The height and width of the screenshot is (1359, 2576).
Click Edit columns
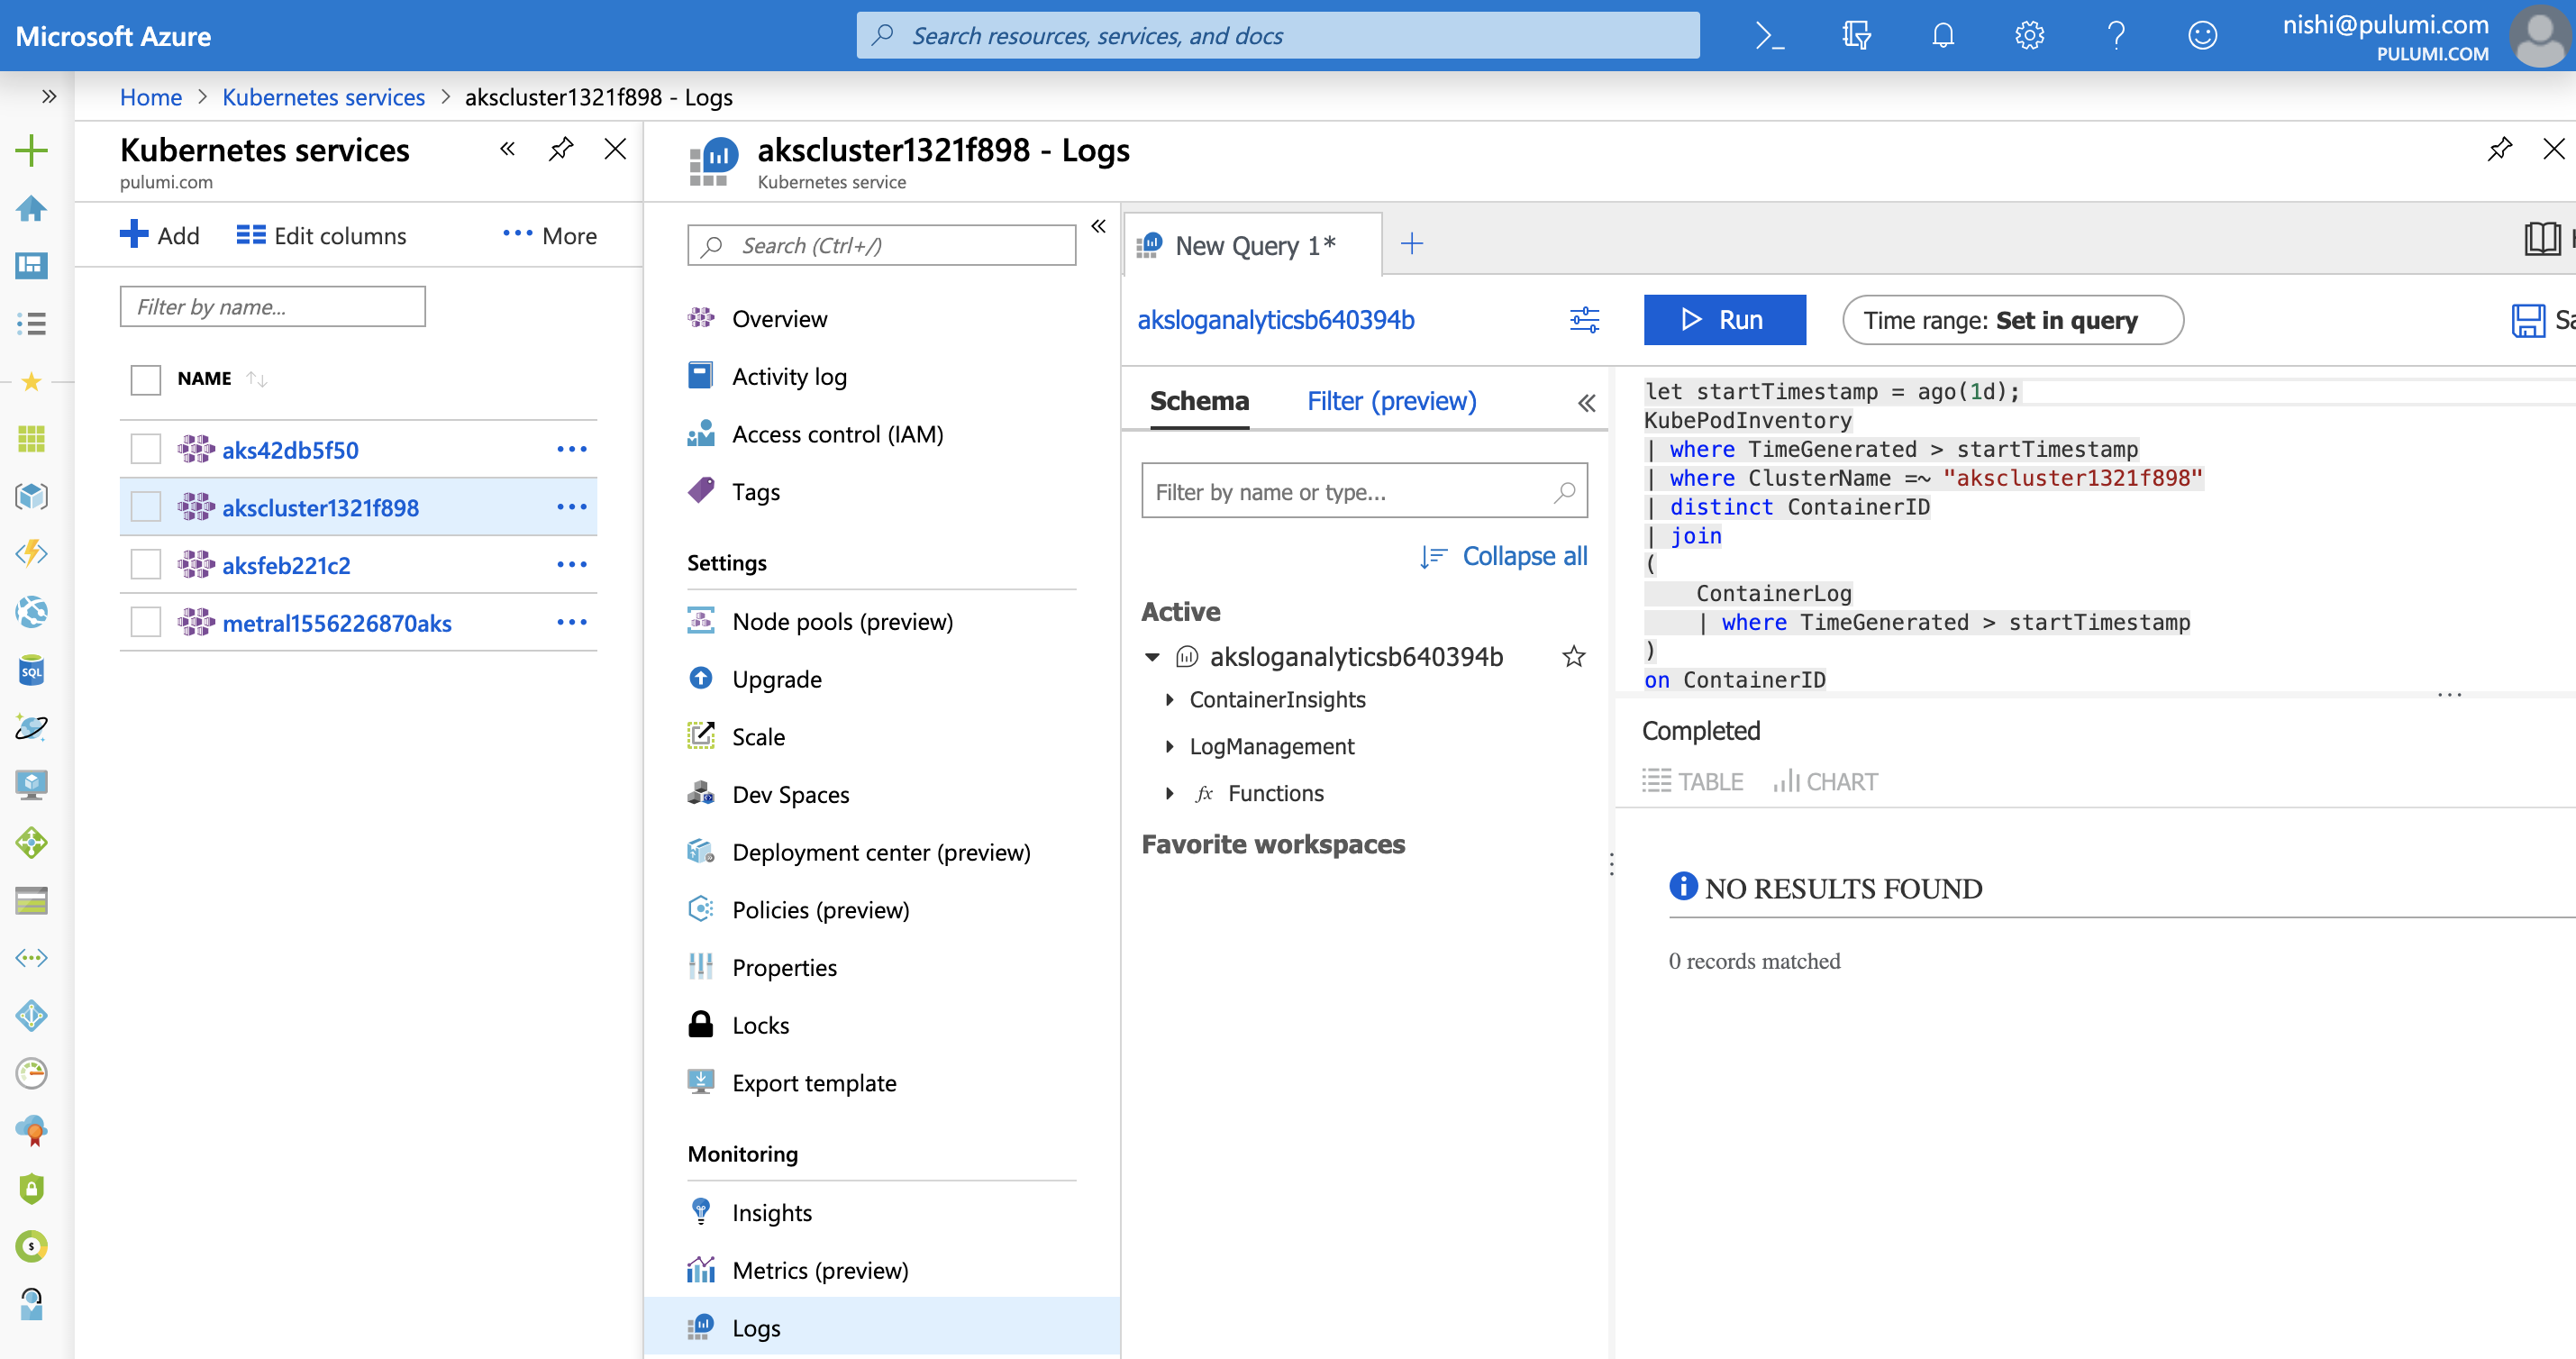tap(321, 235)
